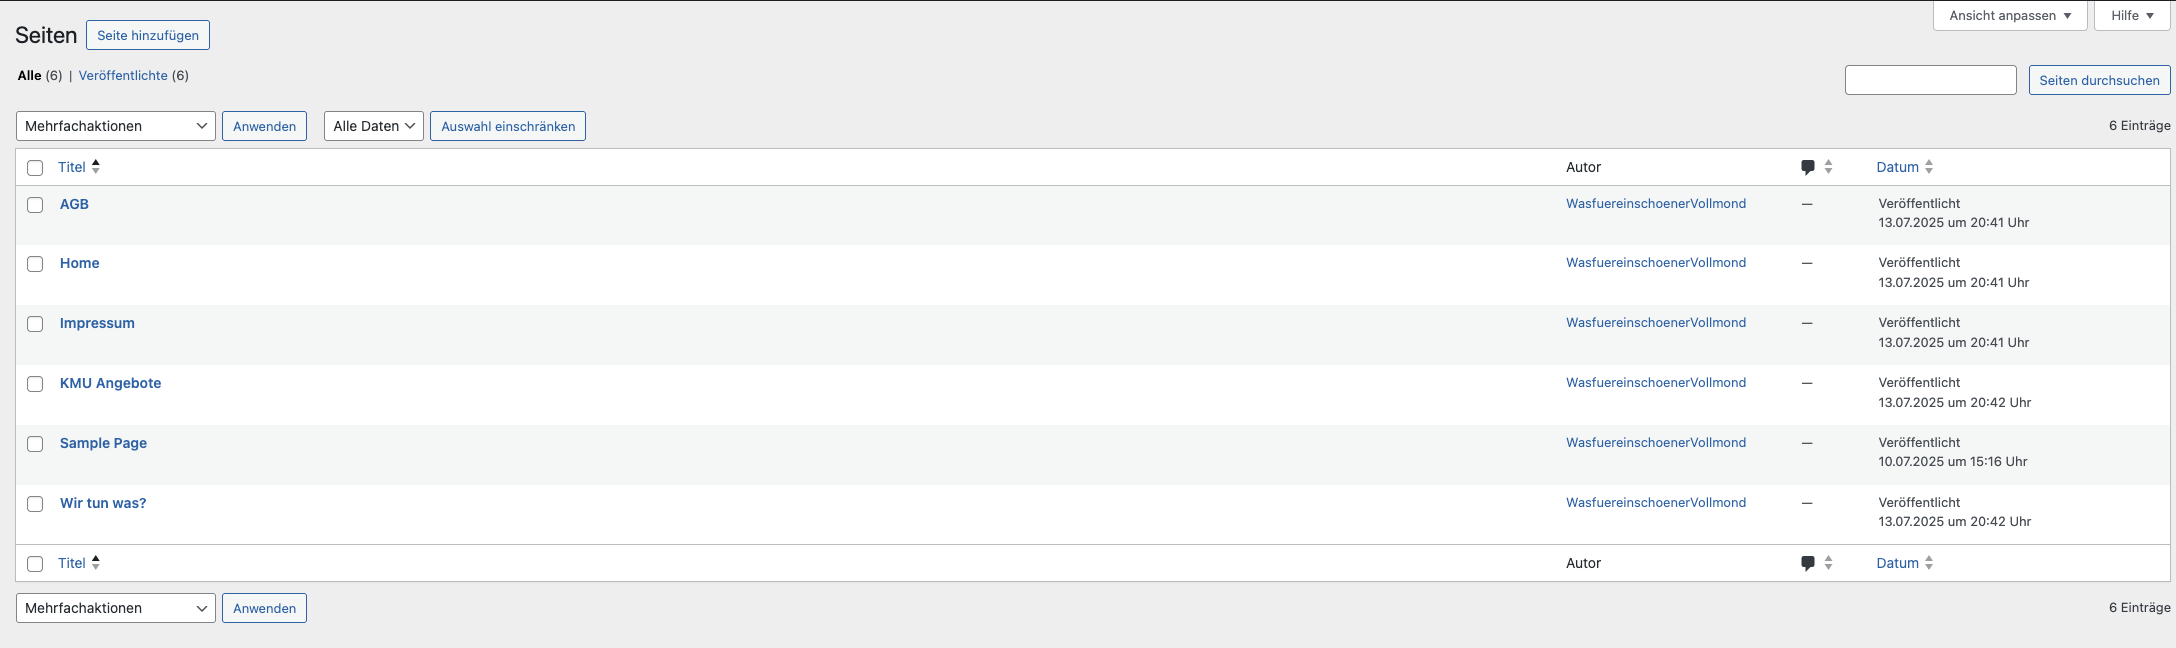Open the top Mehrfachaktionen dropdown

point(116,126)
